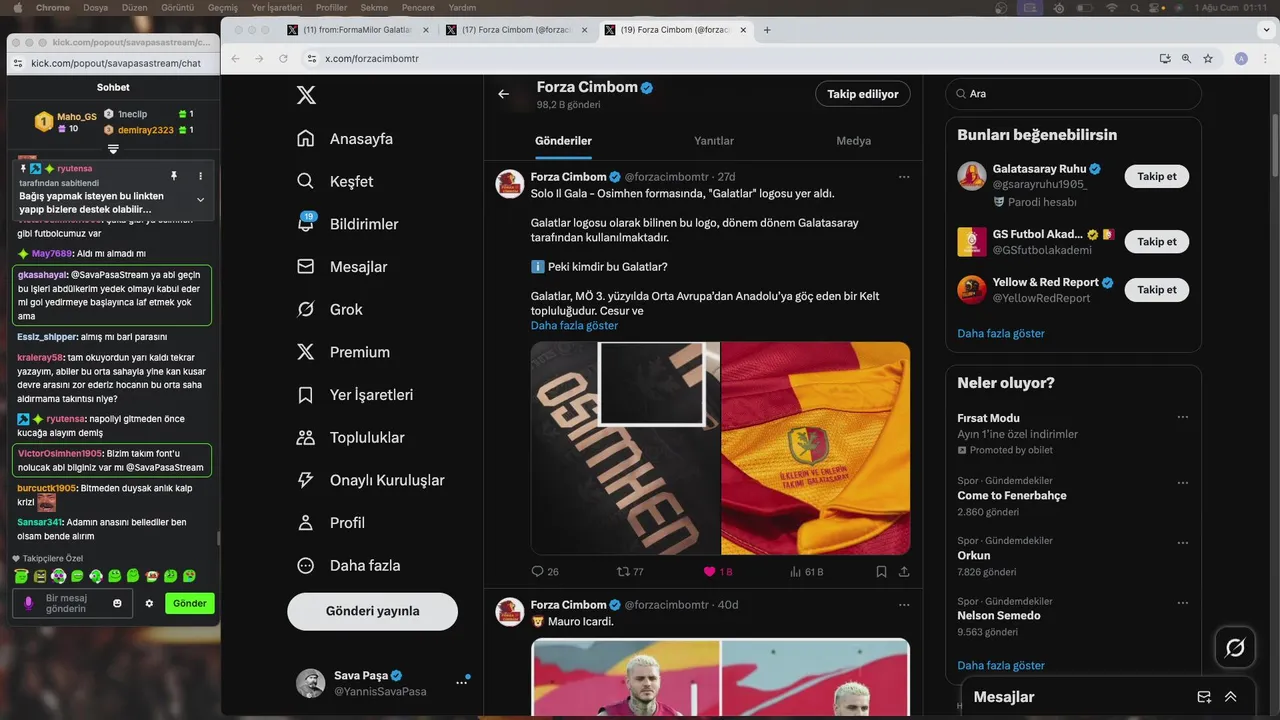The height and width of the screenshot is (720, 1280).
Task: Open Daha fazla göster under suggested accounts
Action: pos(1001,333)
